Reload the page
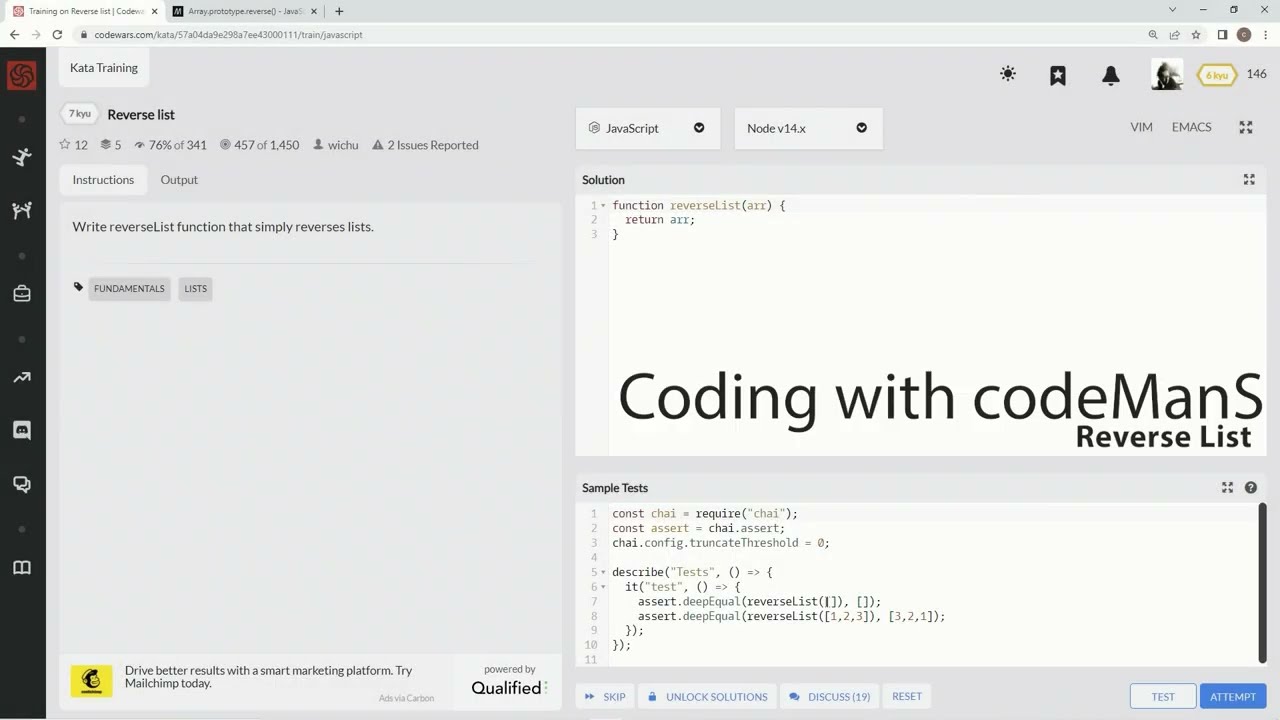This screenshot has height=720, width=1280. pyautogui.click(x=57, y=34)
